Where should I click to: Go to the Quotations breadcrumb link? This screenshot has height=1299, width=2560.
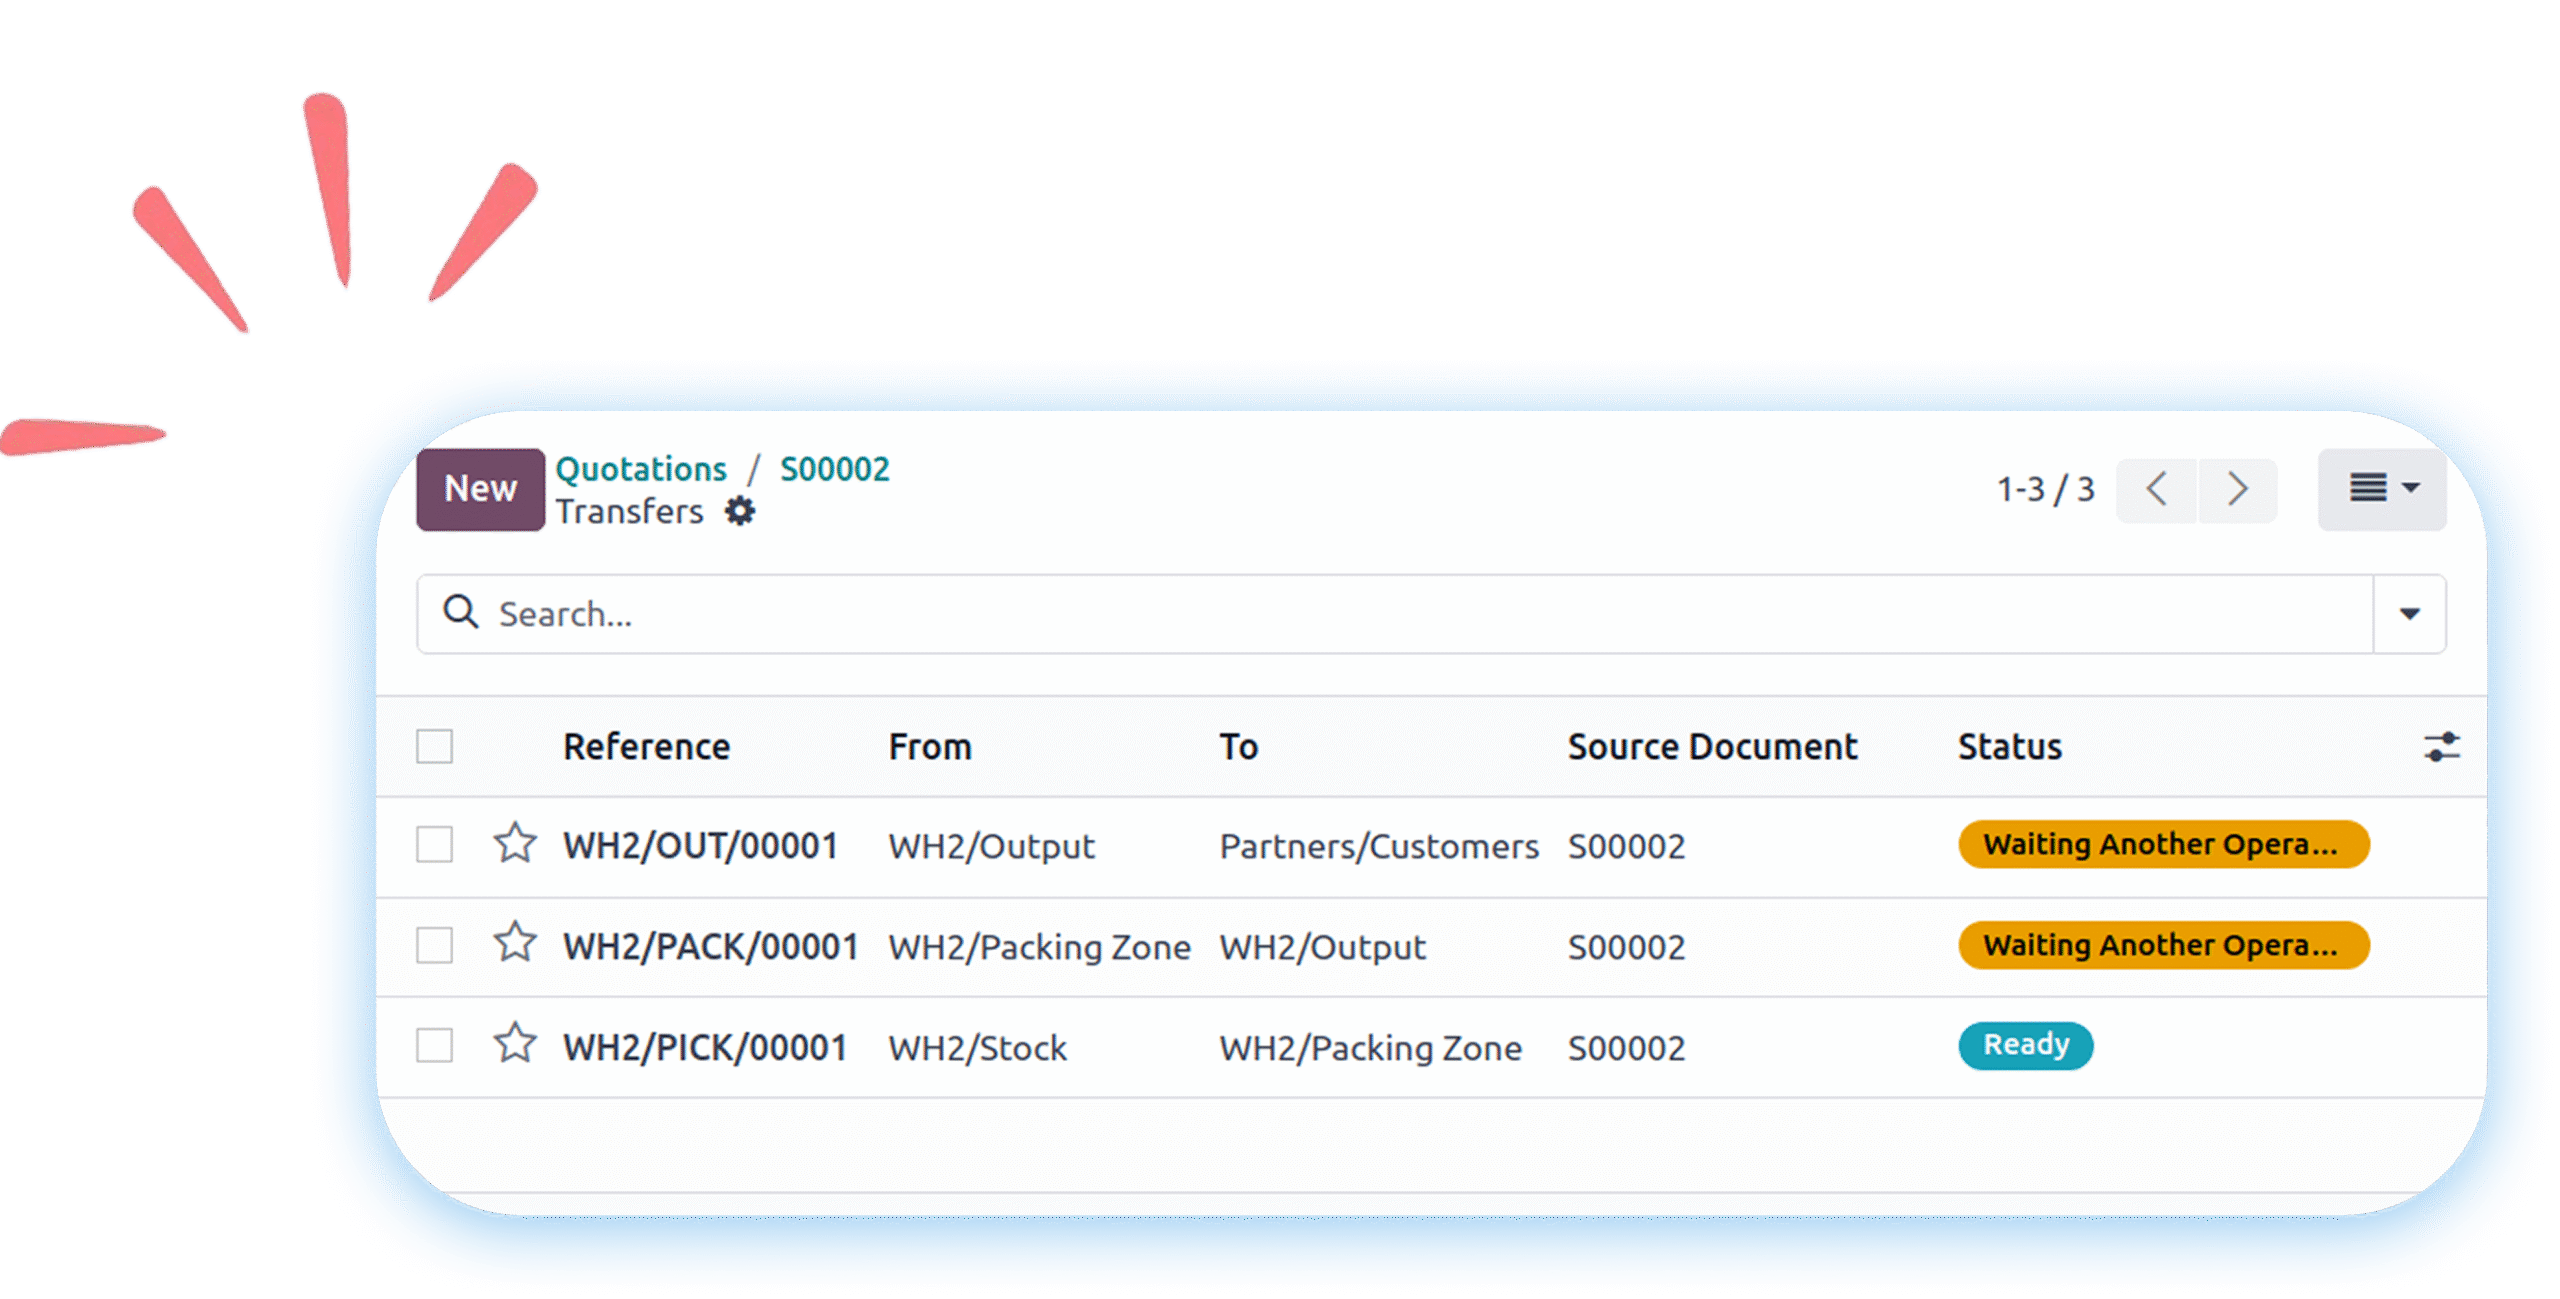tap(641, 469)
